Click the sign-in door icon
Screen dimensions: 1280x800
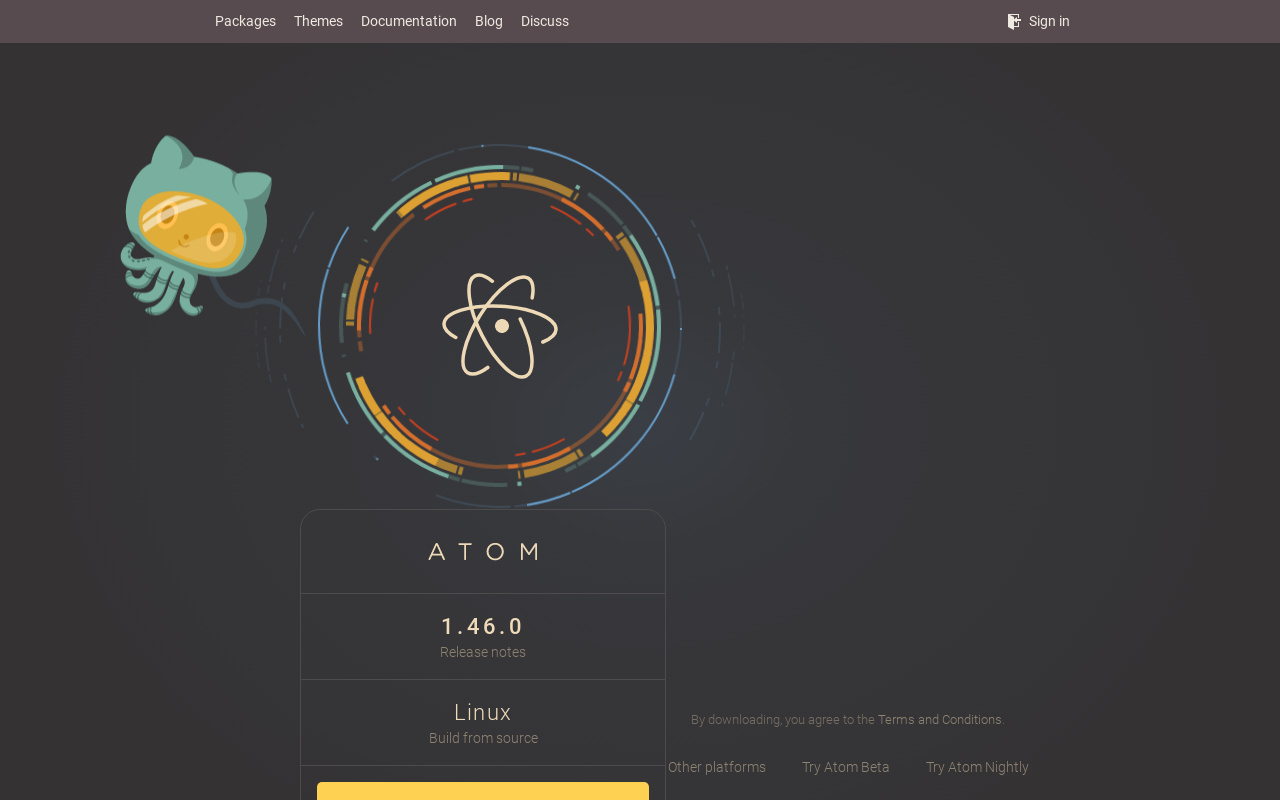tap(1014, 21)
